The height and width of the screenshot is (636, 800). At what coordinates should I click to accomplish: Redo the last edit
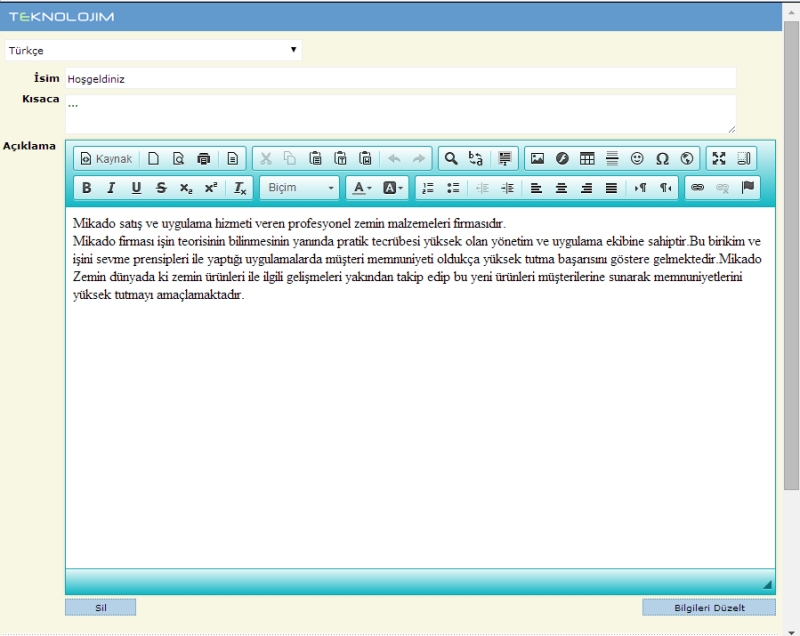(x=419, y=159)
